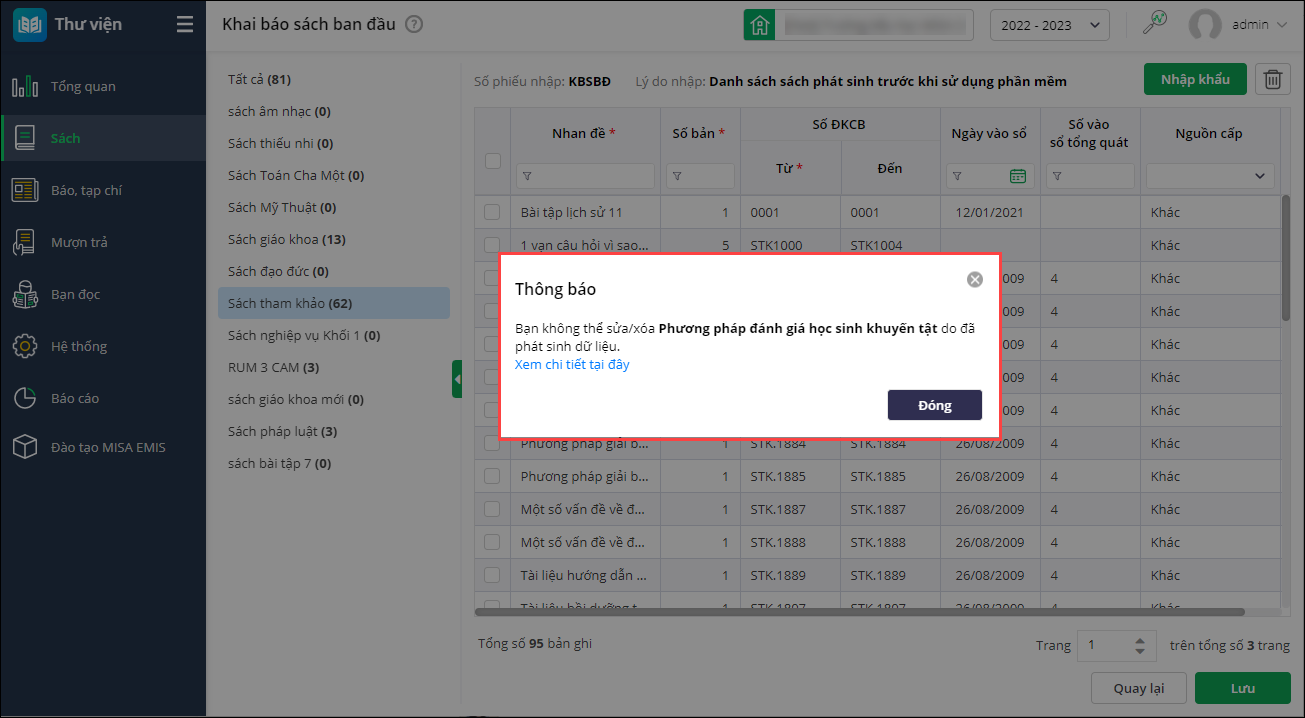Viewport: 1305px width, 718px height.
Task: Select category sách bài tập 7 (0)
Action: click(x=334, y=463)
